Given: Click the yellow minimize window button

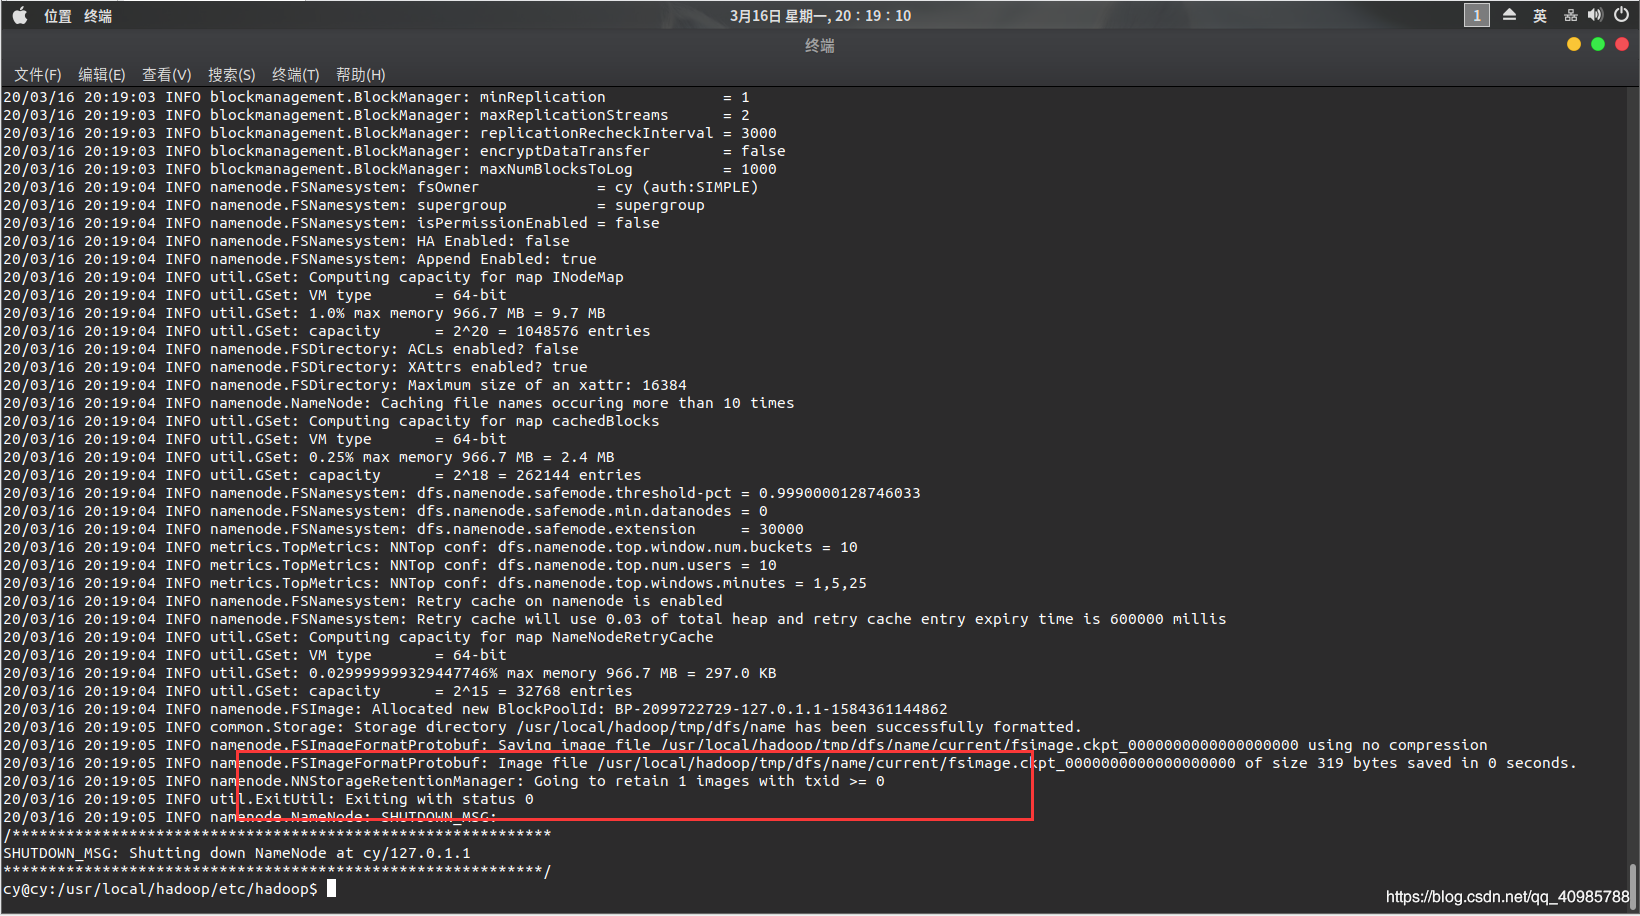Looking at the screenshot, I should pos(1574,44).
